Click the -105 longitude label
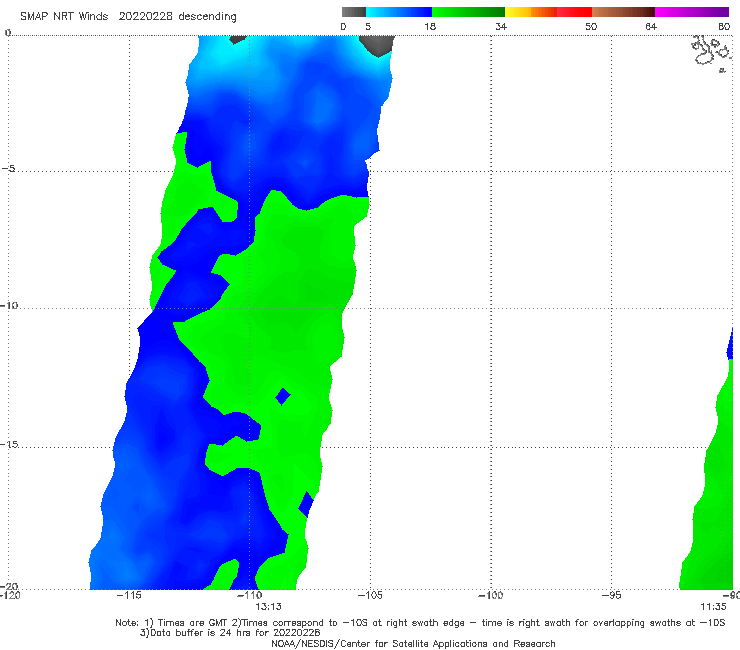The image size is (740, 650). 370,595
